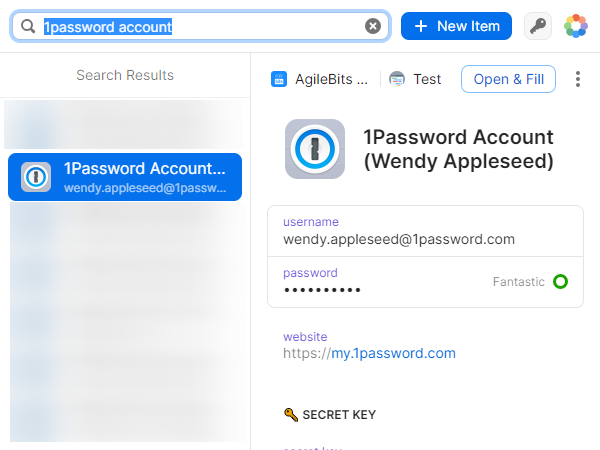Focus the search field containing "1password account"
Screen dimensions: 600x450
click(x=200, y=27)
